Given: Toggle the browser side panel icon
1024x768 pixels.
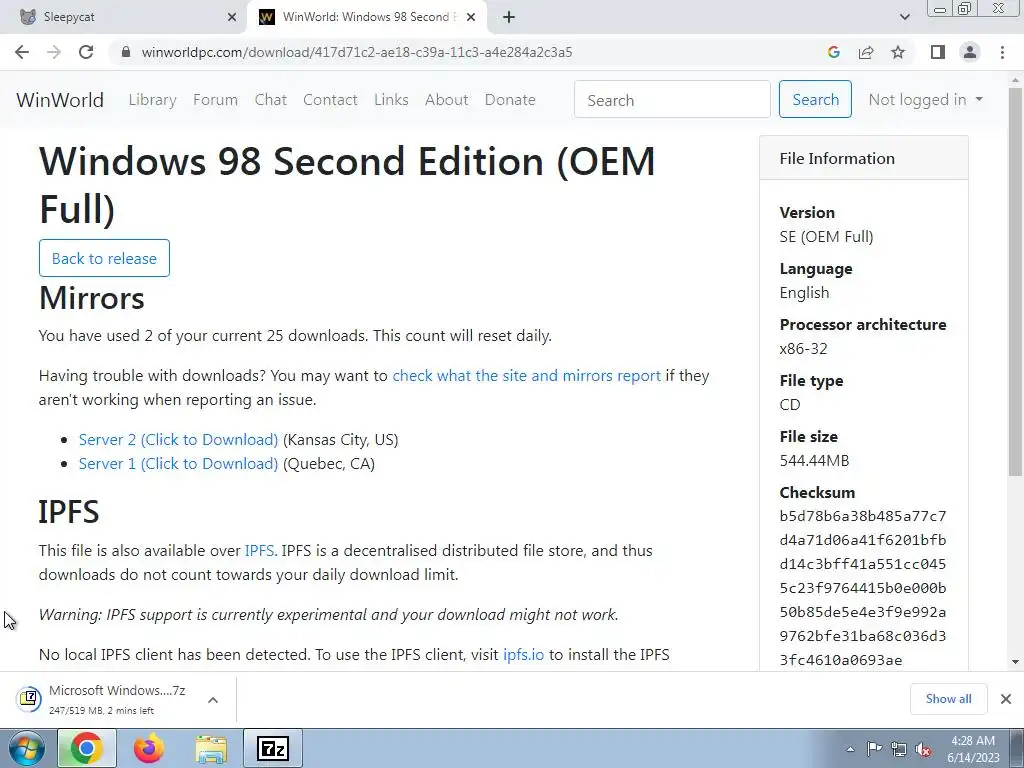Looking at the screenshot, I should click(938, 52).
